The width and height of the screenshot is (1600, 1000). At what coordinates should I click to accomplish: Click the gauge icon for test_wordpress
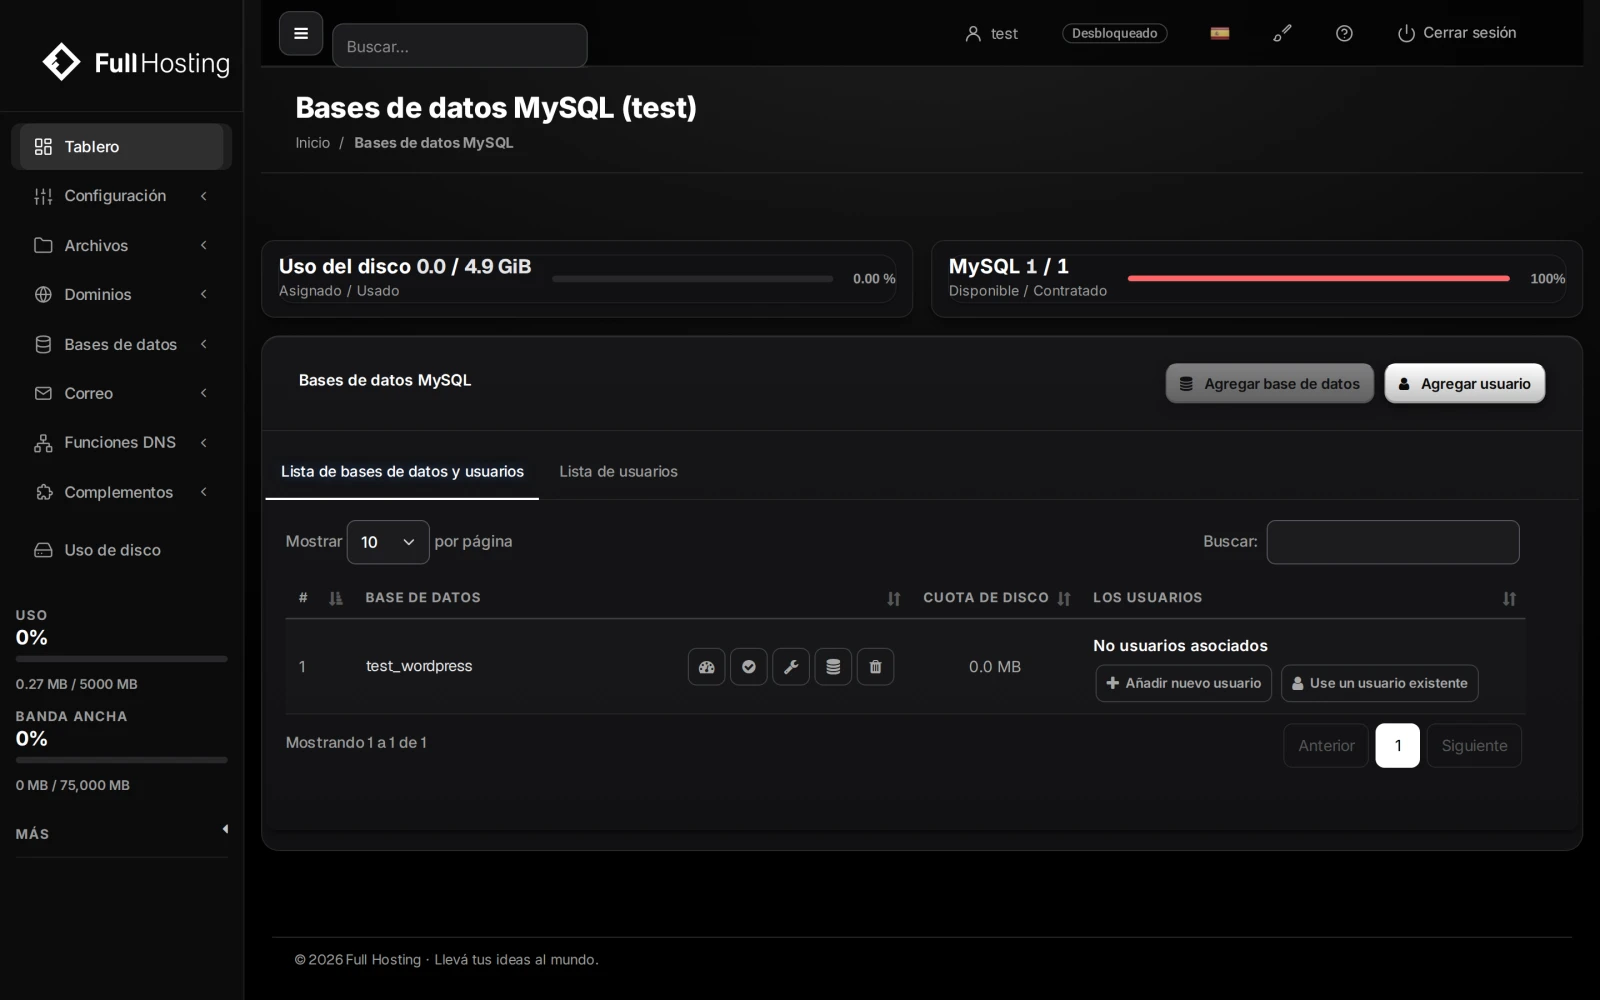pos(706,667)
